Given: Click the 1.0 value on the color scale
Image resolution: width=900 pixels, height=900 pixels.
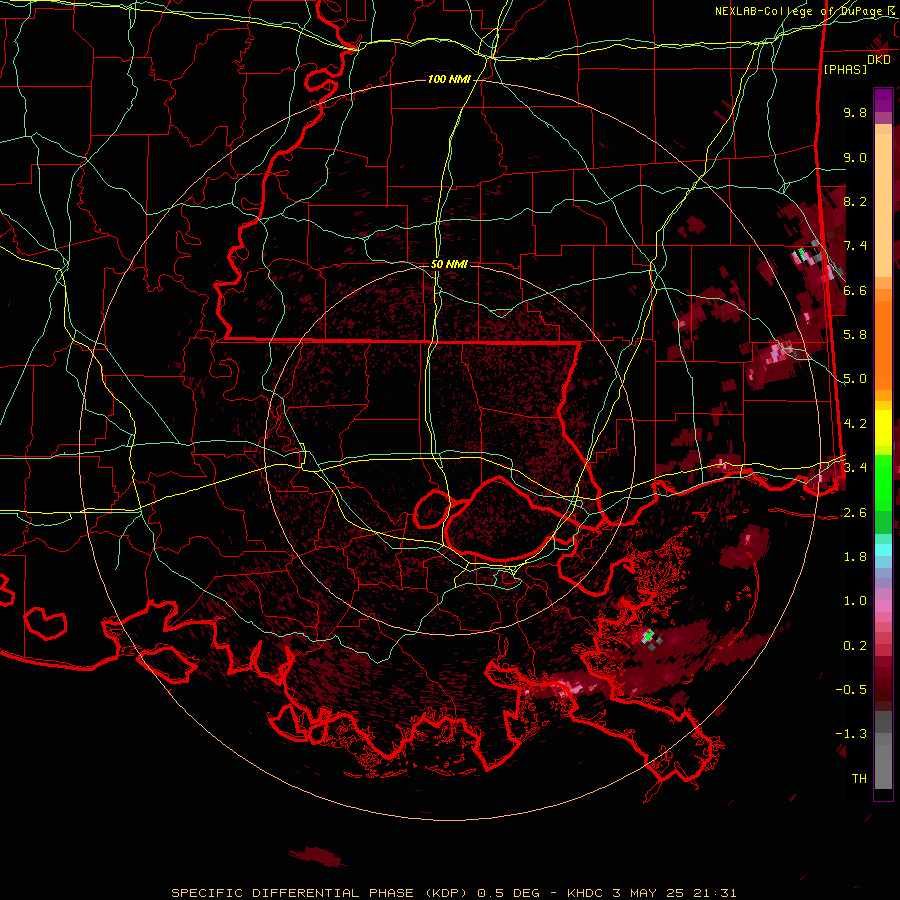Looking at the screenshot, I should click(x=855, y=600).
